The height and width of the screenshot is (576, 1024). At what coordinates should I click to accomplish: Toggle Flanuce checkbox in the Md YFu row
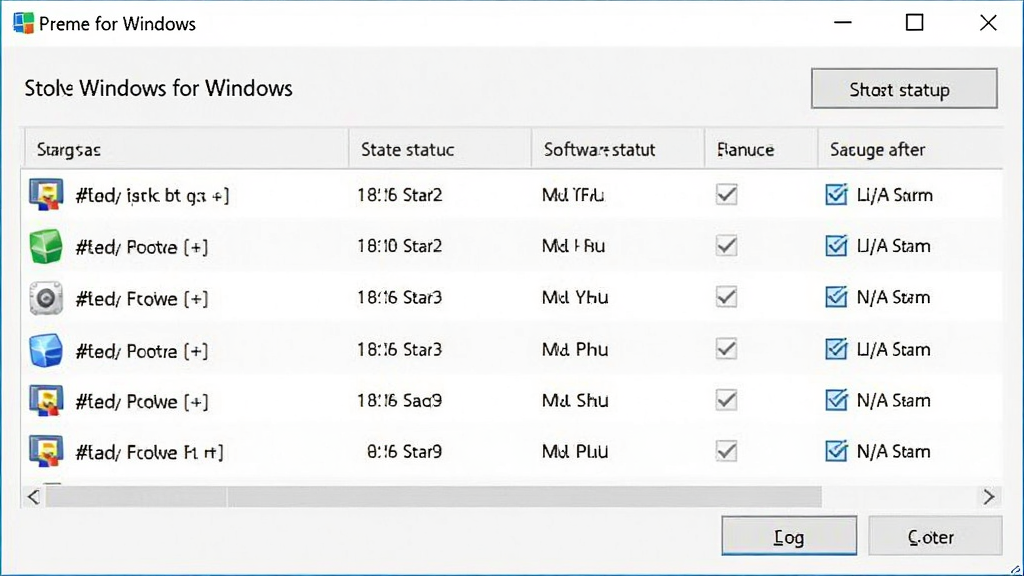[x=726, y=194]
